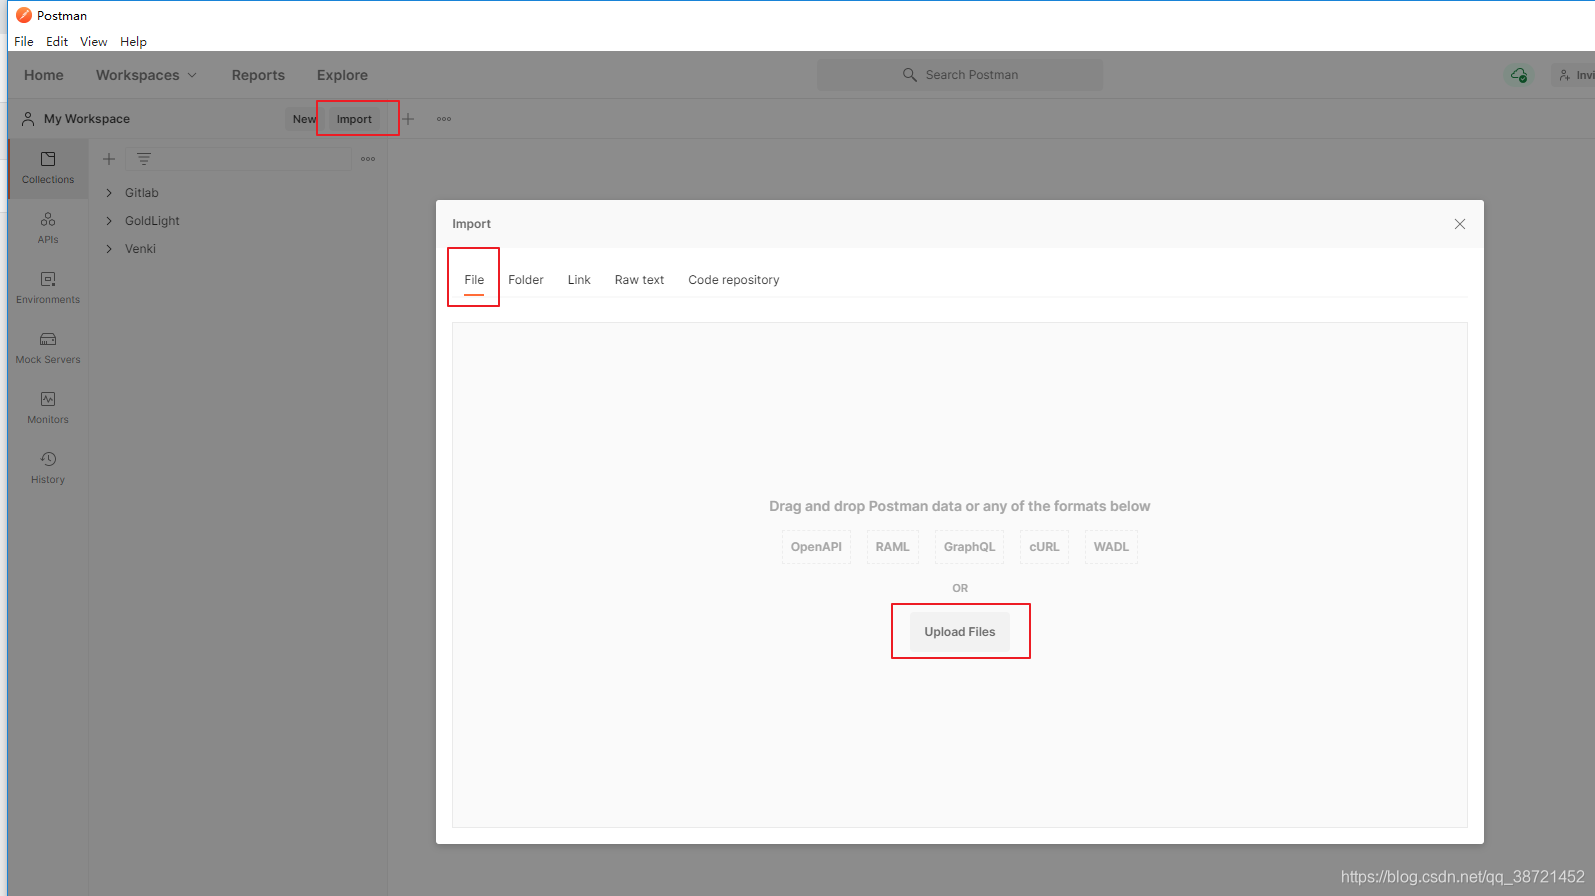Open the File menu
Viewport: 1595px width, 896px height.
pos(24,42)
